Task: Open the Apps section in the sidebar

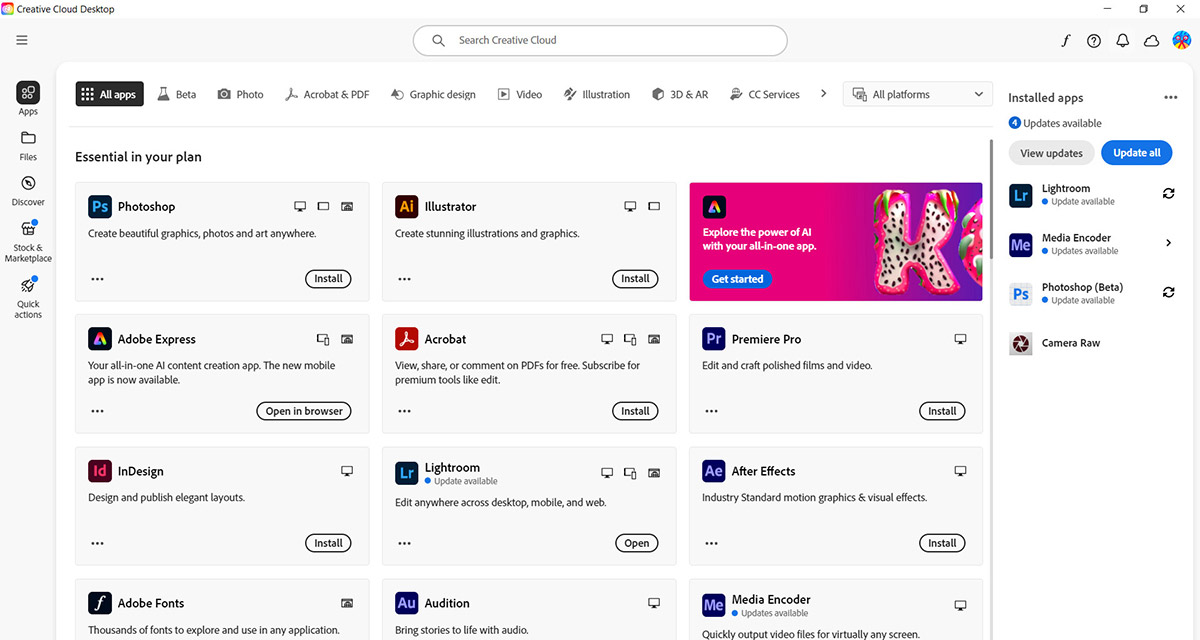Action: click(28, 99)
